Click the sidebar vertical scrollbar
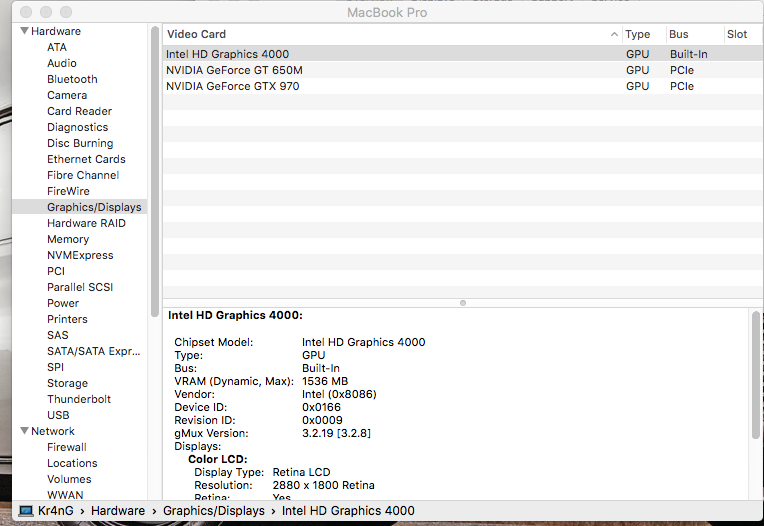 point(154,171)
